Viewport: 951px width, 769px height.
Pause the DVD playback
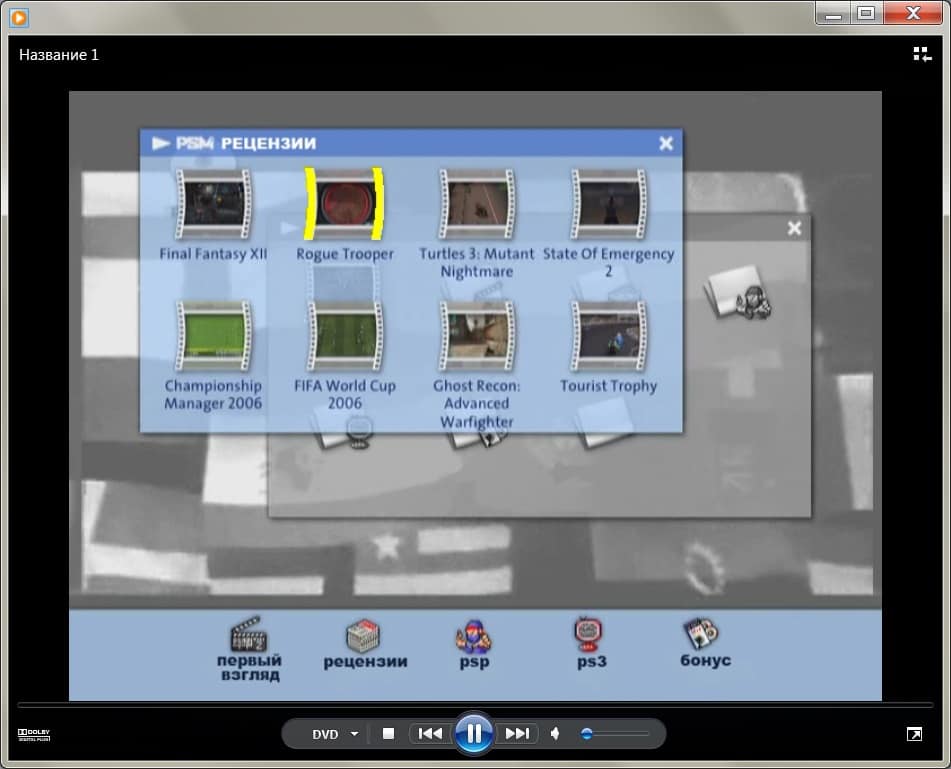pos(474,734)
